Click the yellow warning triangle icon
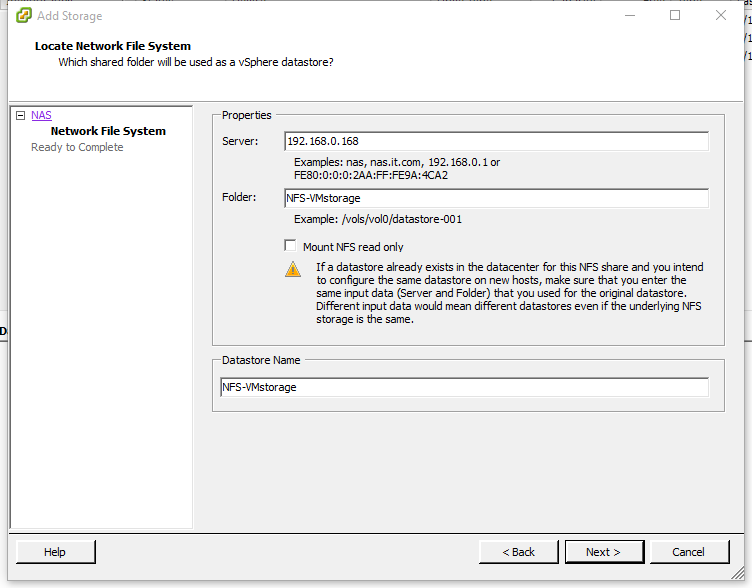 (x=292, y=268)
